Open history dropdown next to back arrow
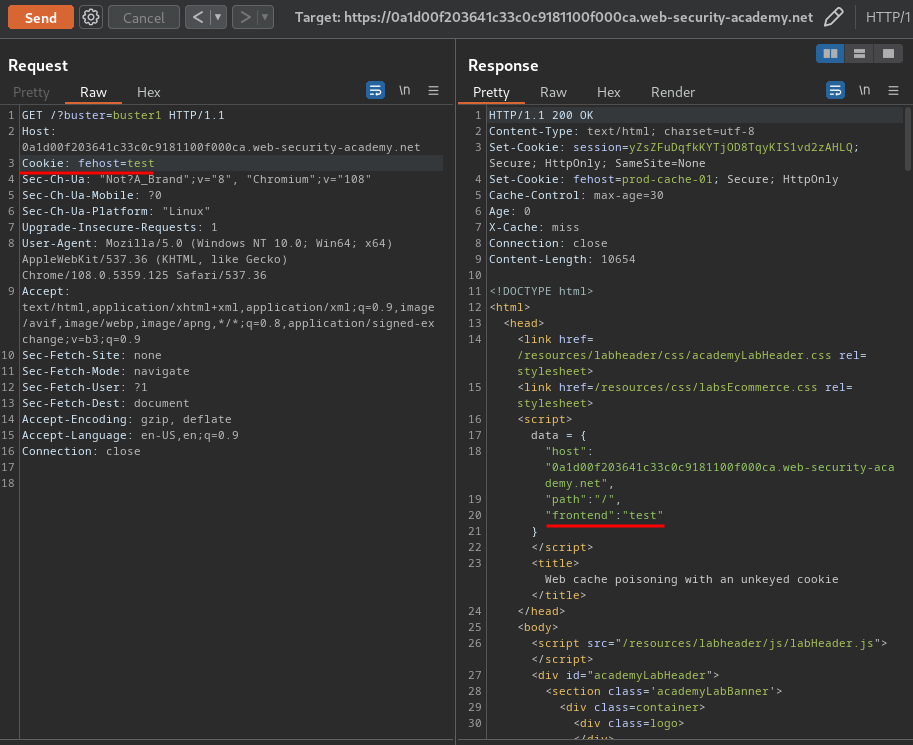The width and height of the screenshot is (913, 745). point(218,17)
